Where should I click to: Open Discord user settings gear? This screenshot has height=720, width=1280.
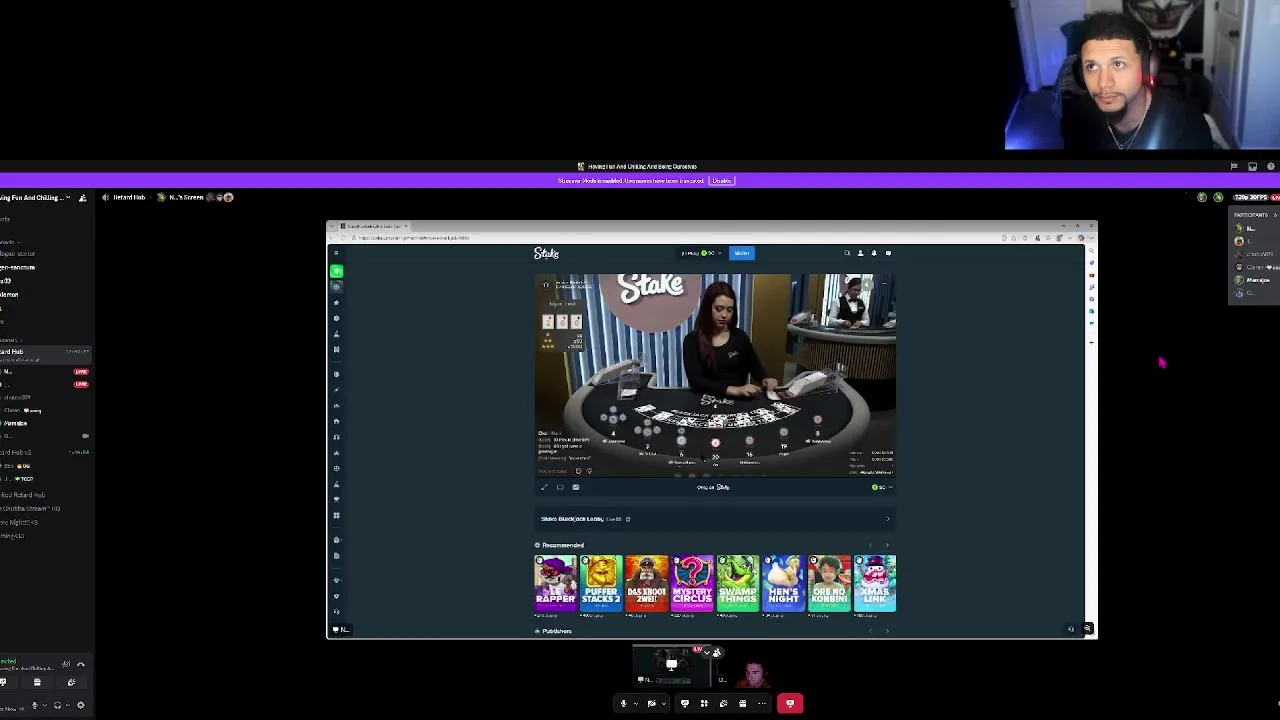click(81, 705)
